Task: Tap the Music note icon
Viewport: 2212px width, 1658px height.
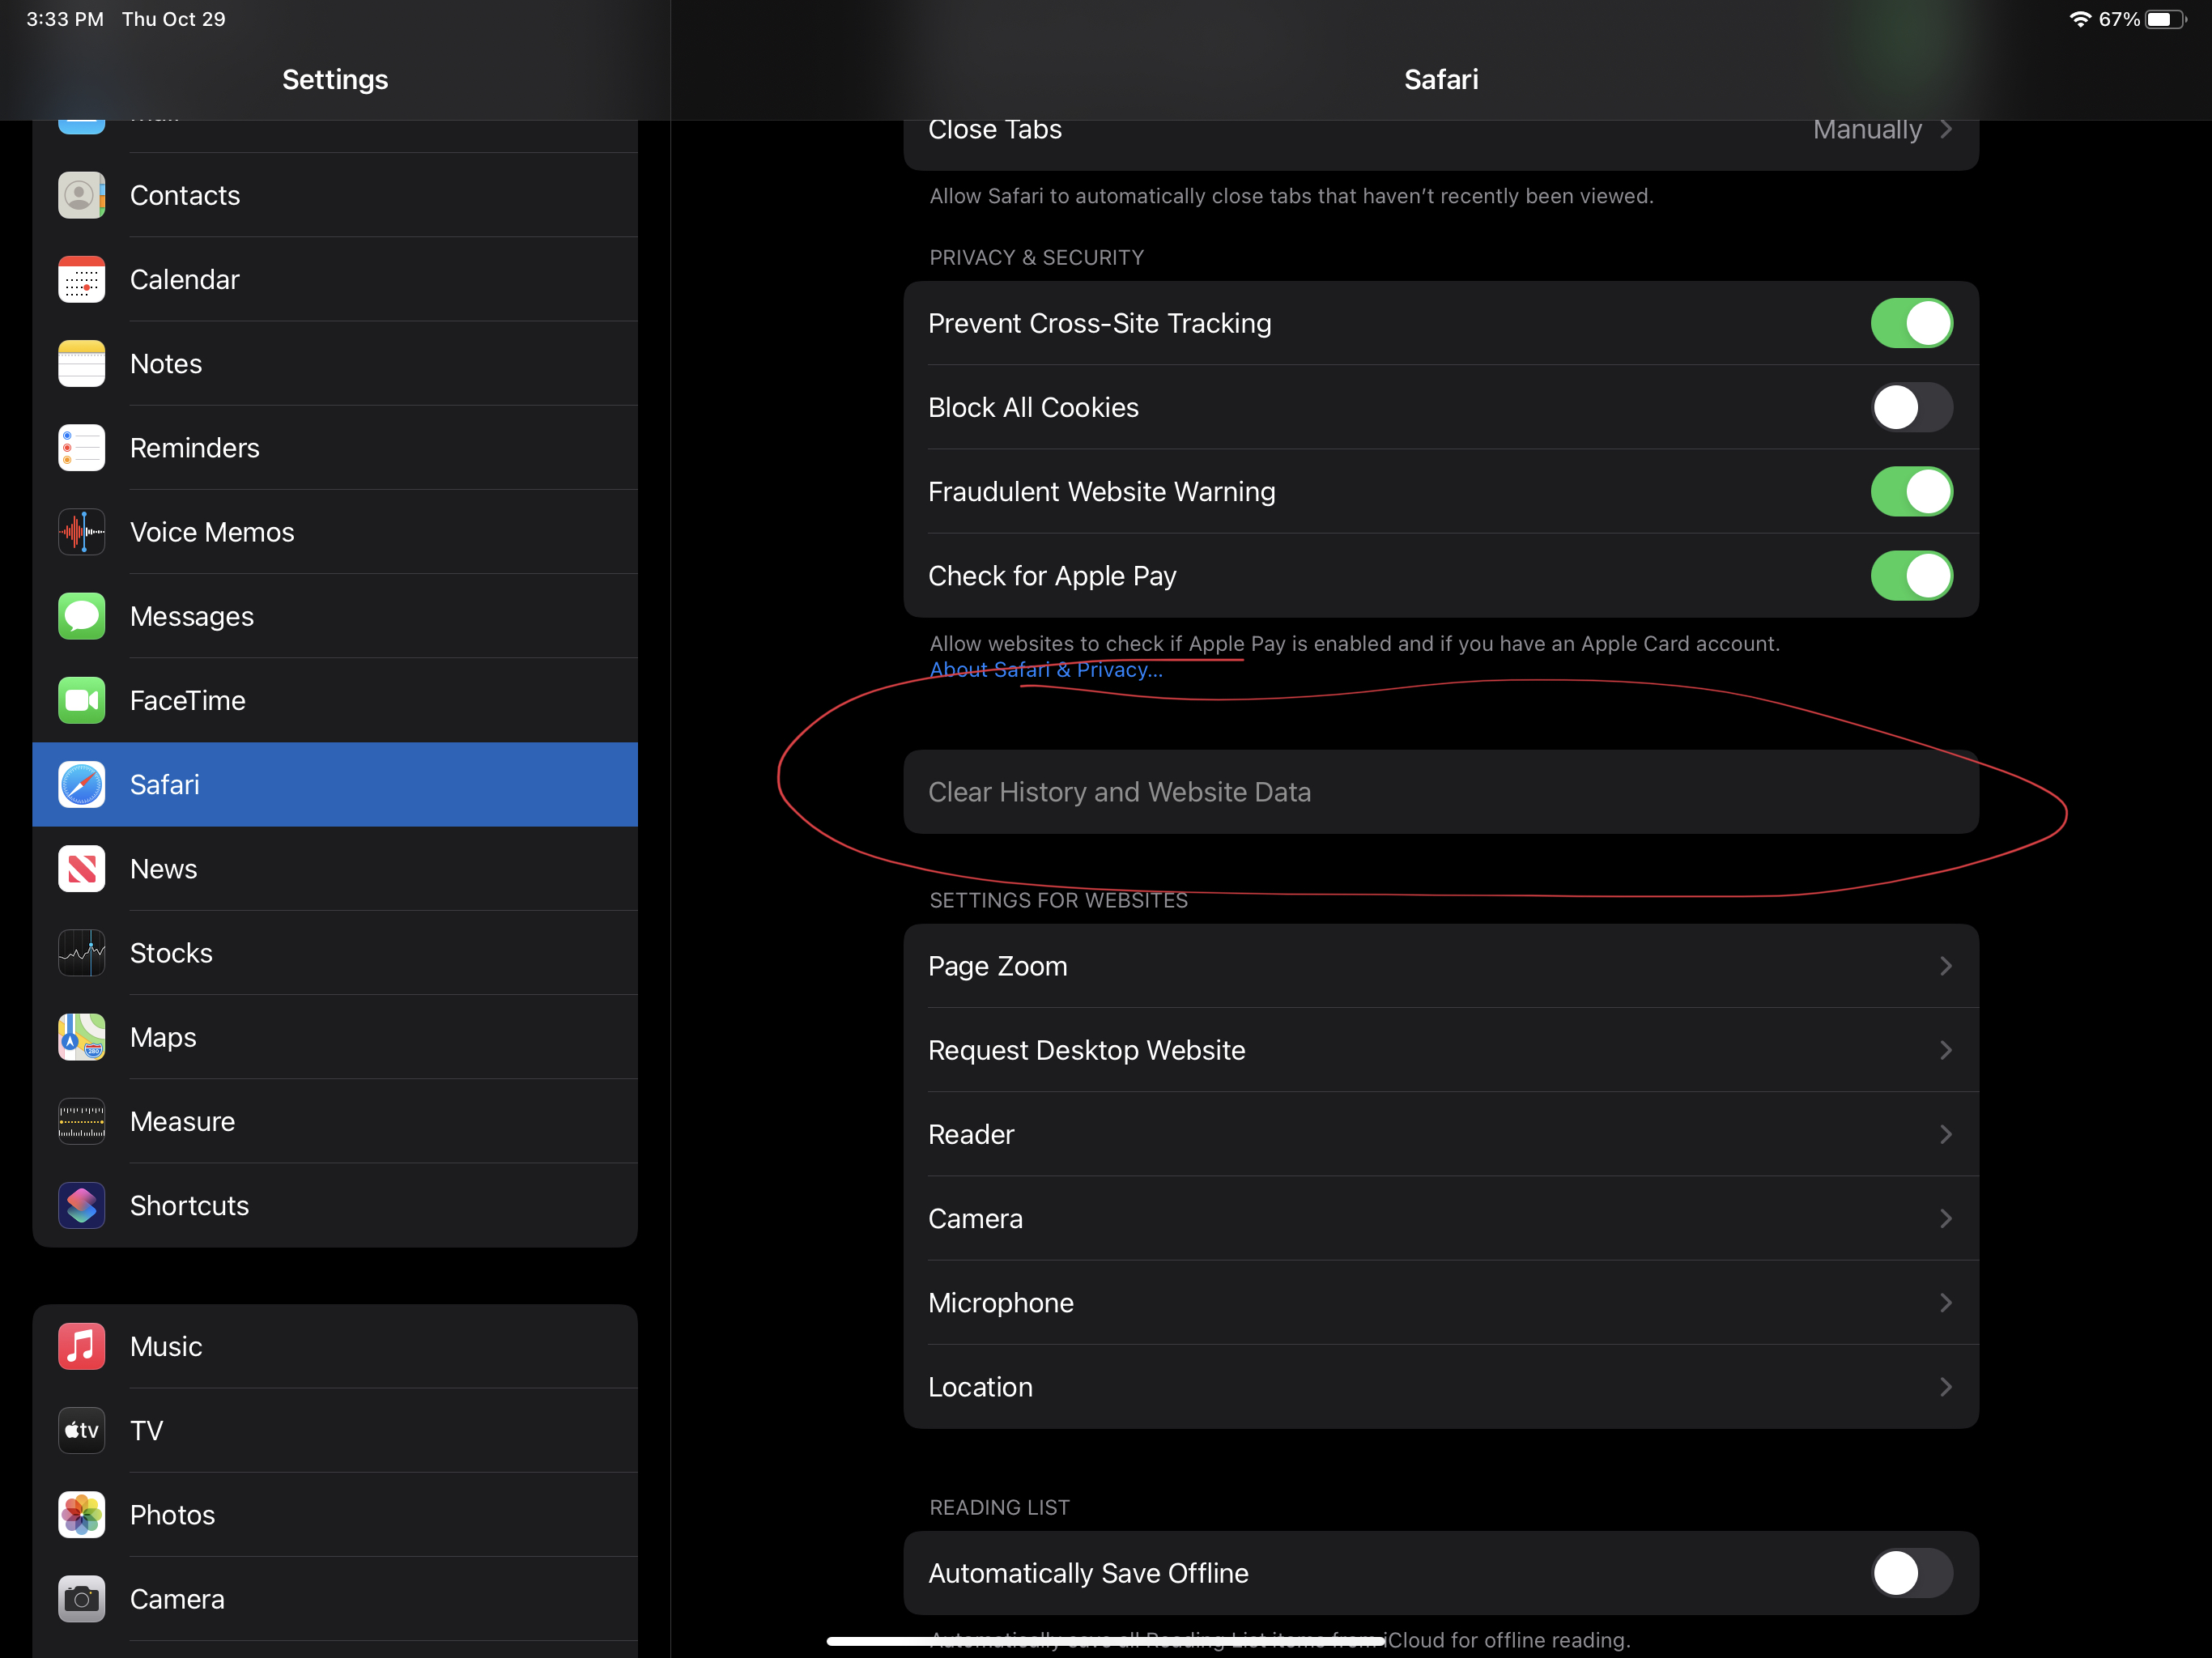Action: (x=81, y=1346)
